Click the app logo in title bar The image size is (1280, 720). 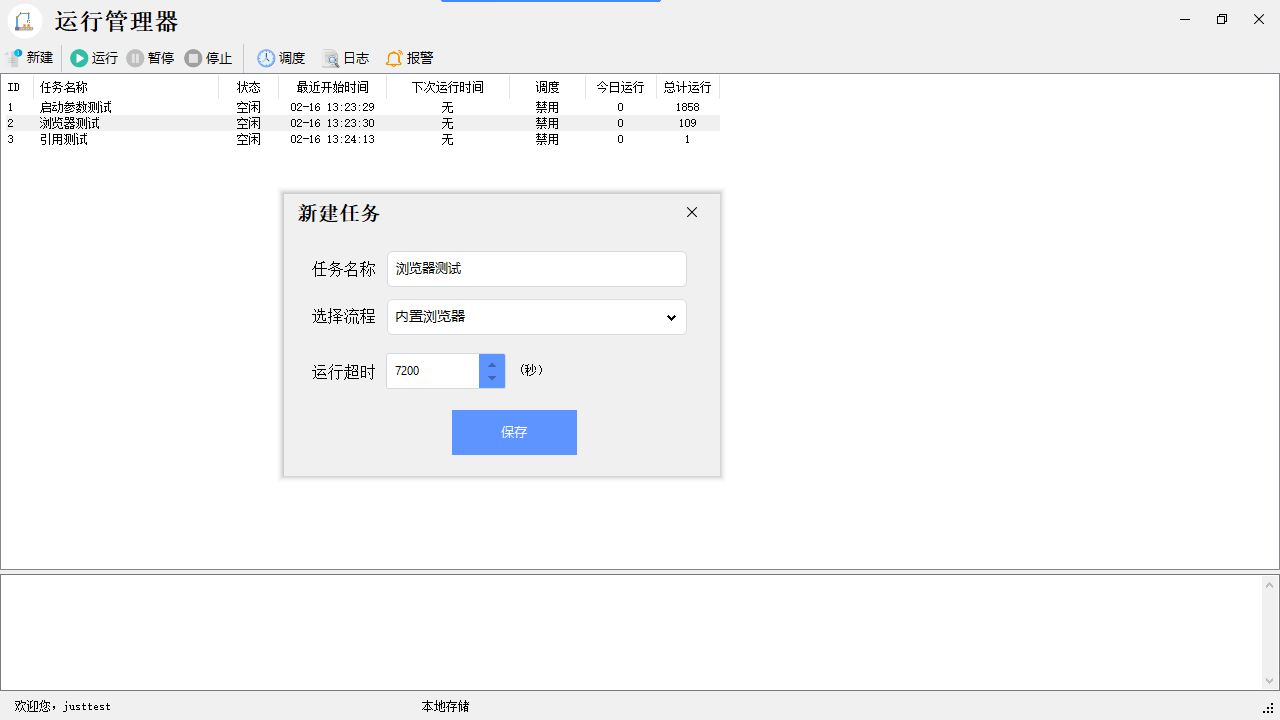pos(25,21)
